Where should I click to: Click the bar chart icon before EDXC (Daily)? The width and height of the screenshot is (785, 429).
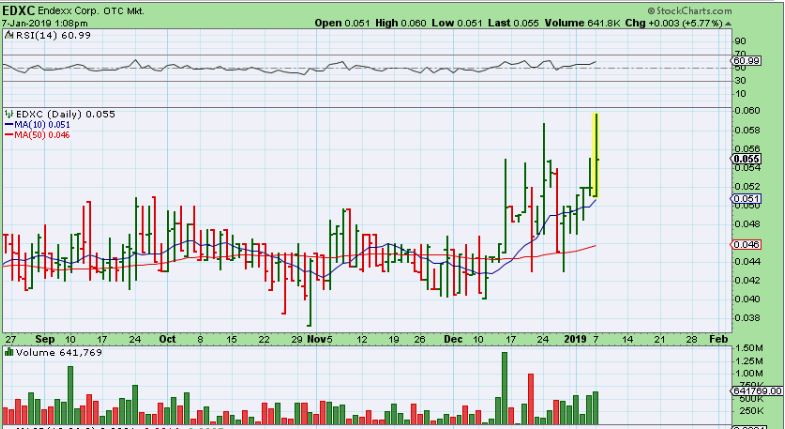coord(9,114)
